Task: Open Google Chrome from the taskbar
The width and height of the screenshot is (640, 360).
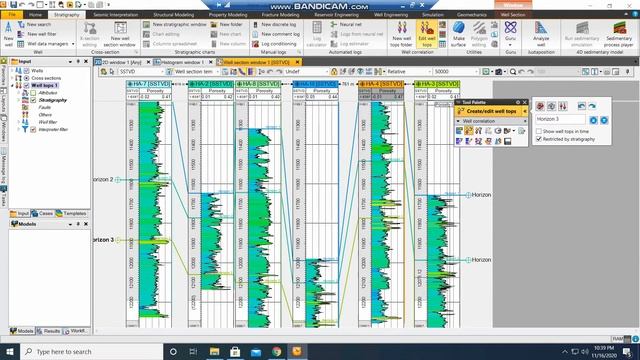Action: [x=276, y=351]
